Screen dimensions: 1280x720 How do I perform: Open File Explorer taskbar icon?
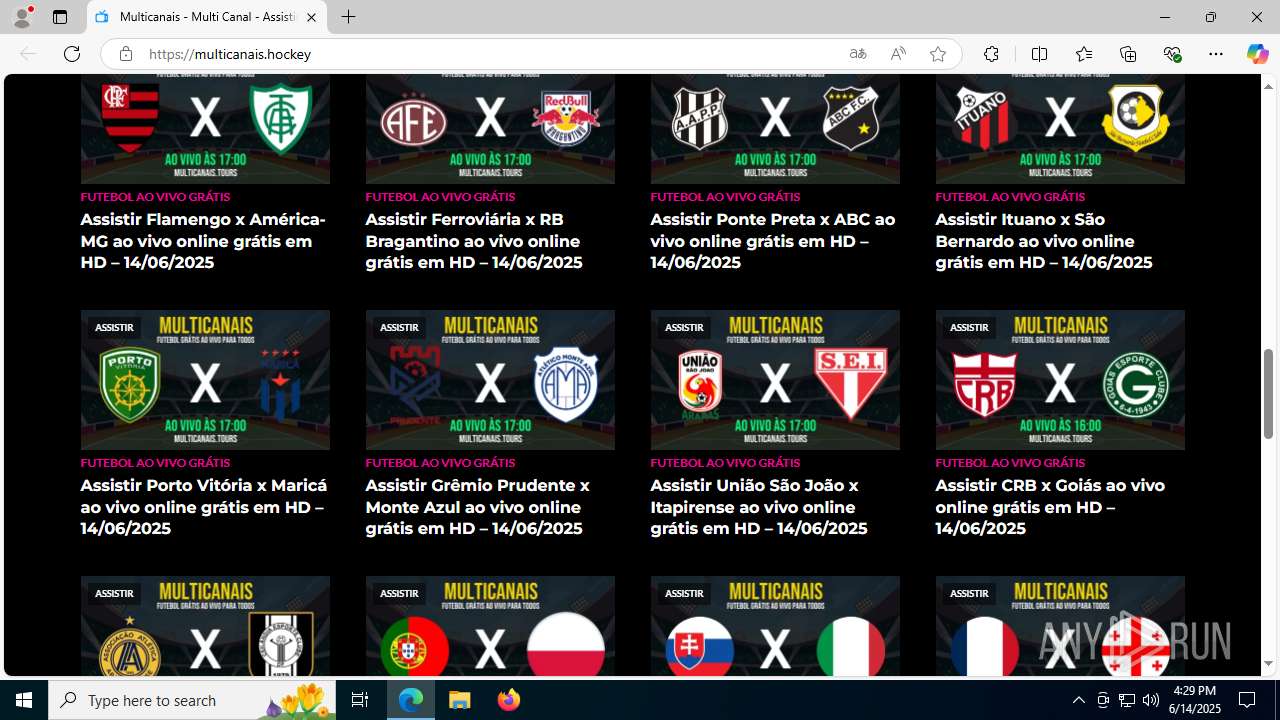(460, 700)
